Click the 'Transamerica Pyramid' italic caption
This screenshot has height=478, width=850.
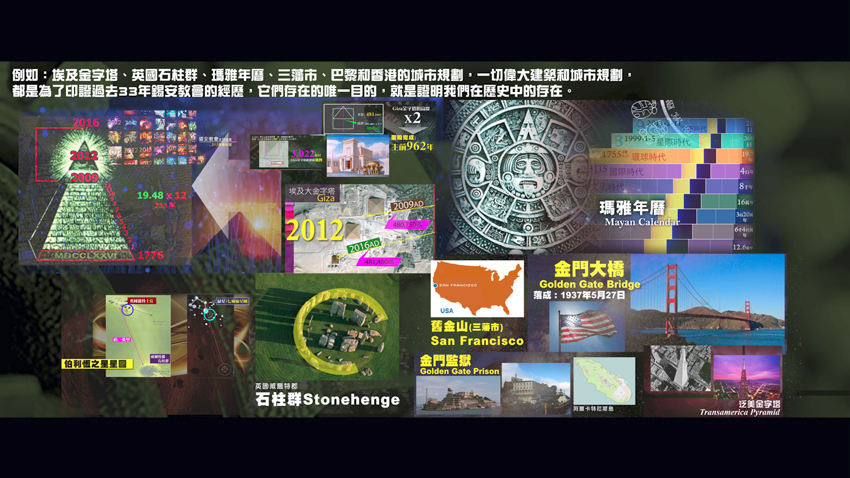pos(739,412)
